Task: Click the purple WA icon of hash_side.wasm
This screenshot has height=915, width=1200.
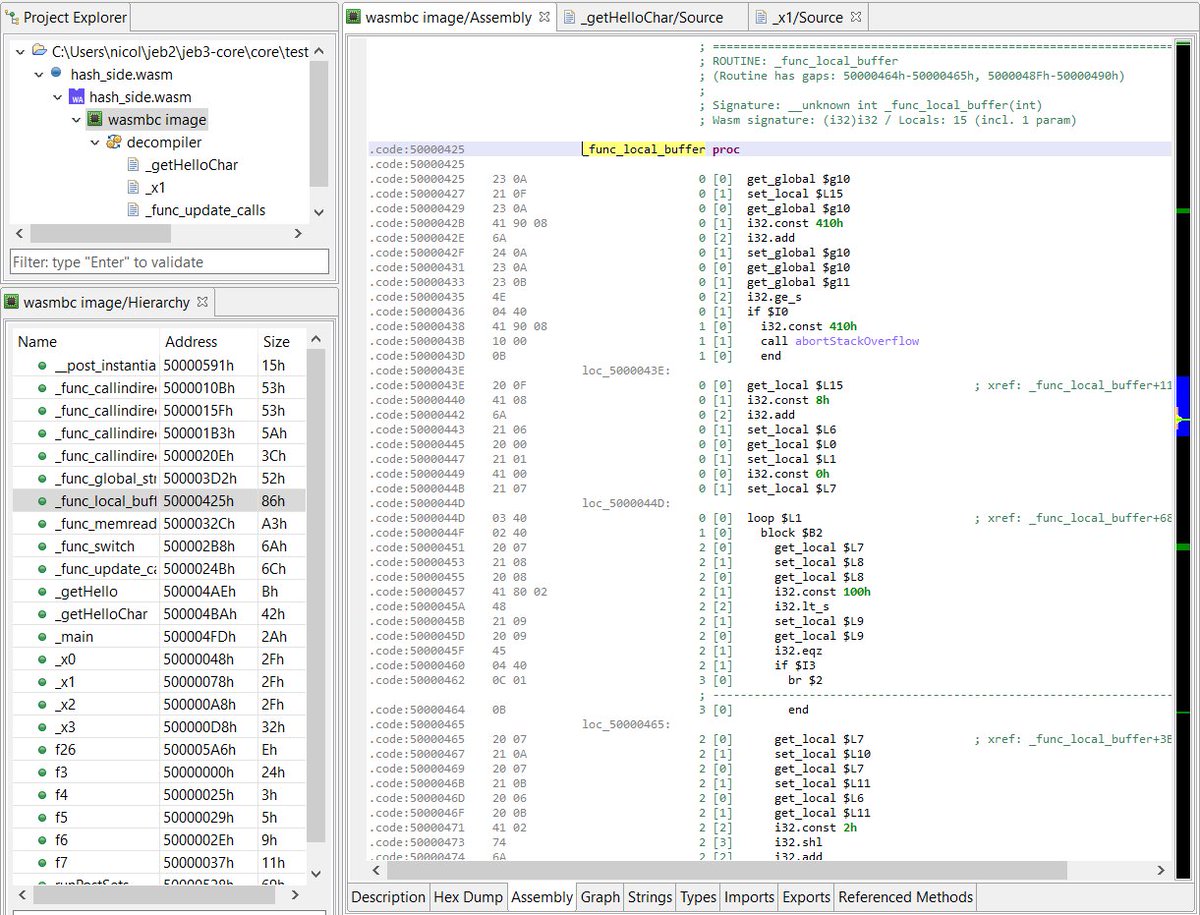Action: point(76,97)
